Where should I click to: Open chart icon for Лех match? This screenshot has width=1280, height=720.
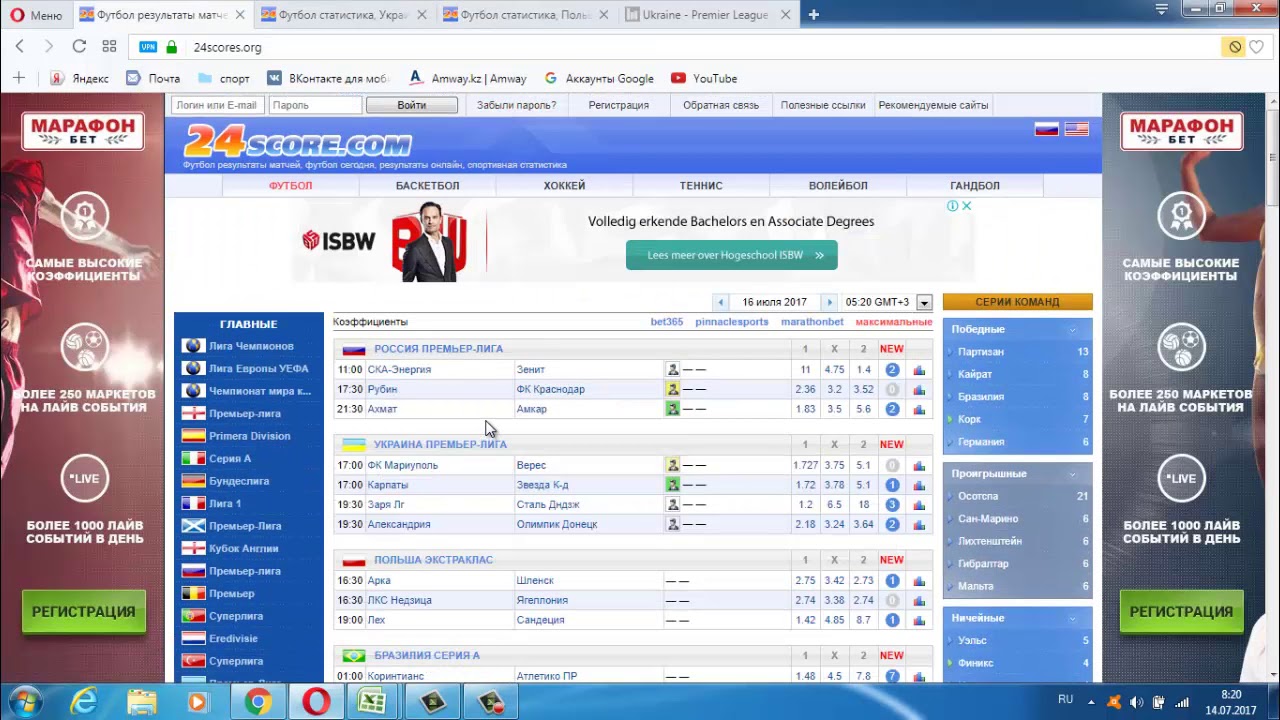click(919, 620)
